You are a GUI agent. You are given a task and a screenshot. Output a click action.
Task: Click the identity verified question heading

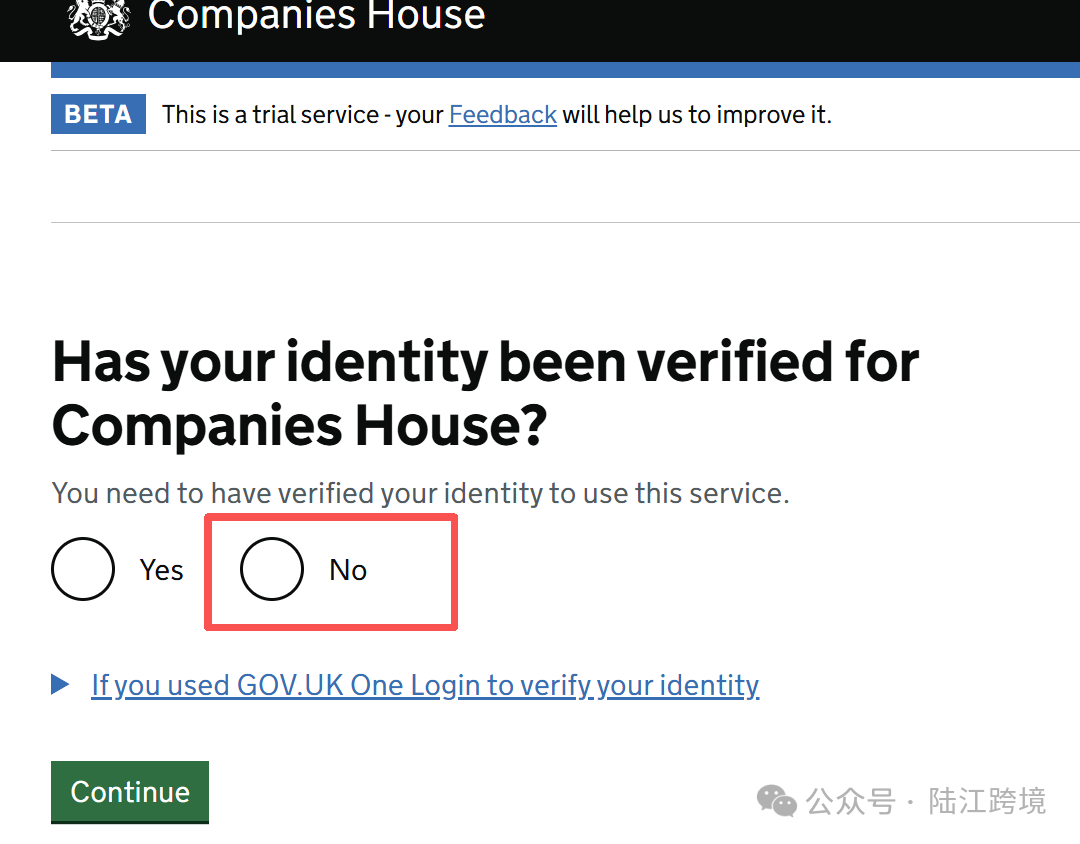click(485, 392)
